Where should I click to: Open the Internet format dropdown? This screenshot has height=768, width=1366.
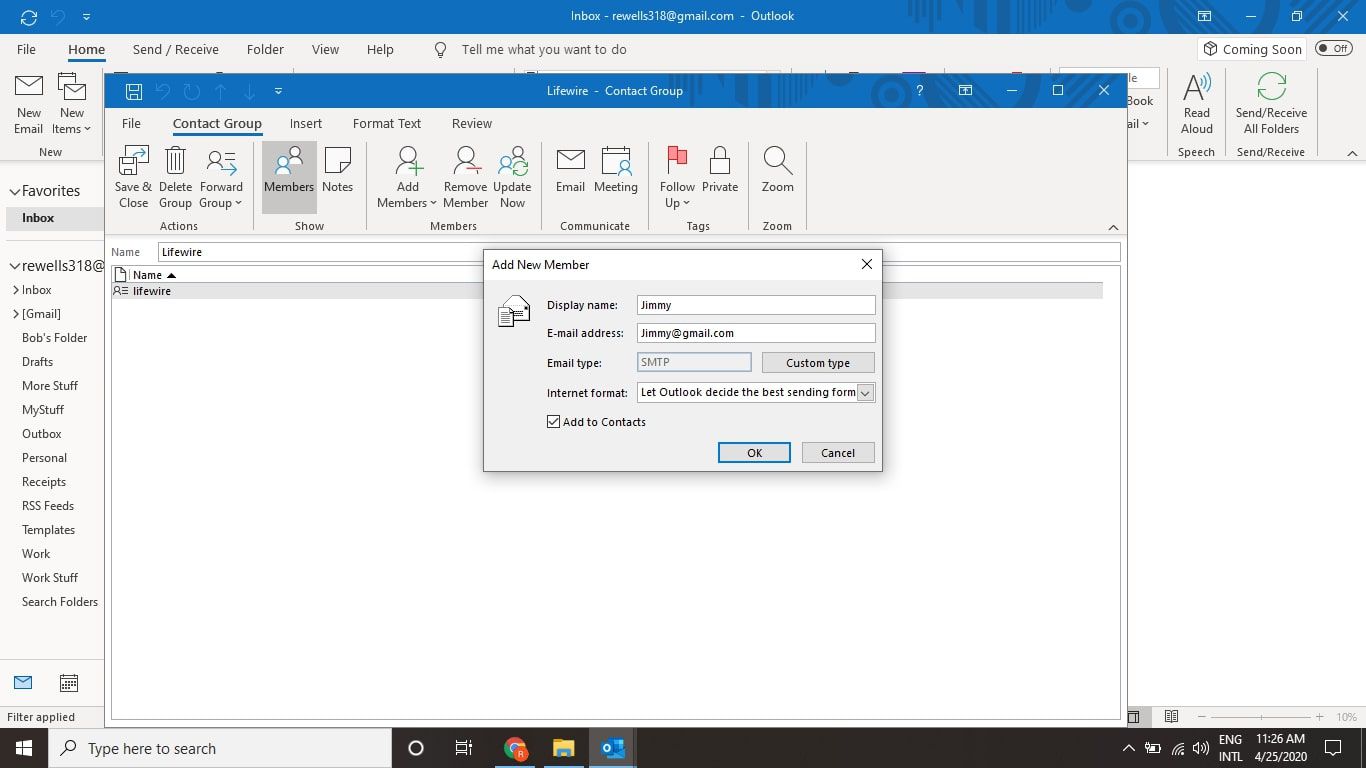pos(865,393)
